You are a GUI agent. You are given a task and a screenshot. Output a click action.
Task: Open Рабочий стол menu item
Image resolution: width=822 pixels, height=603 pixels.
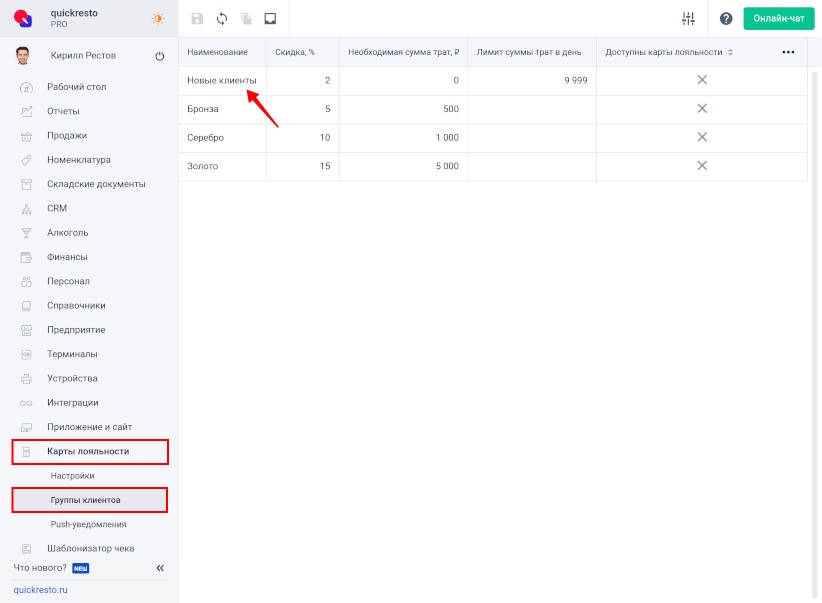(x=77, y=87)
